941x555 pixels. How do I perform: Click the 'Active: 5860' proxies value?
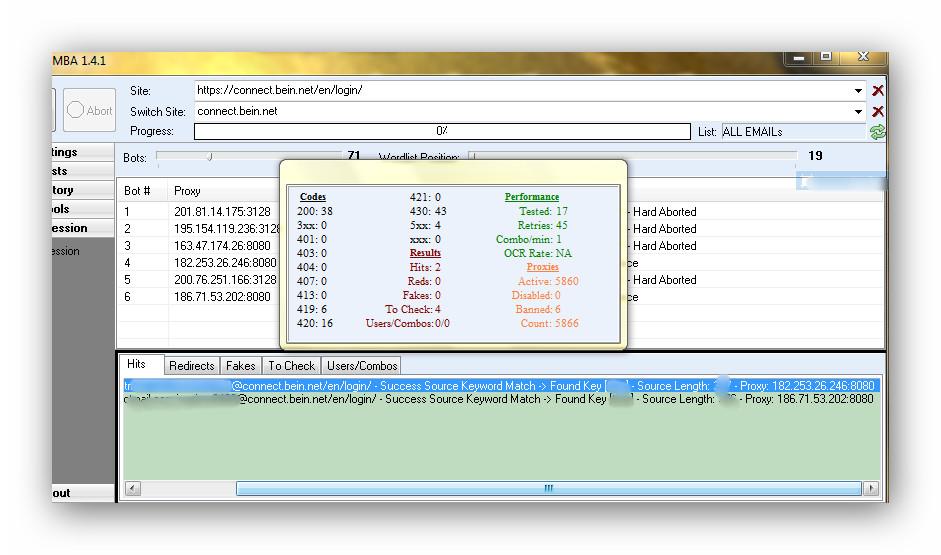pyautogui.click(x=548, y=281)
